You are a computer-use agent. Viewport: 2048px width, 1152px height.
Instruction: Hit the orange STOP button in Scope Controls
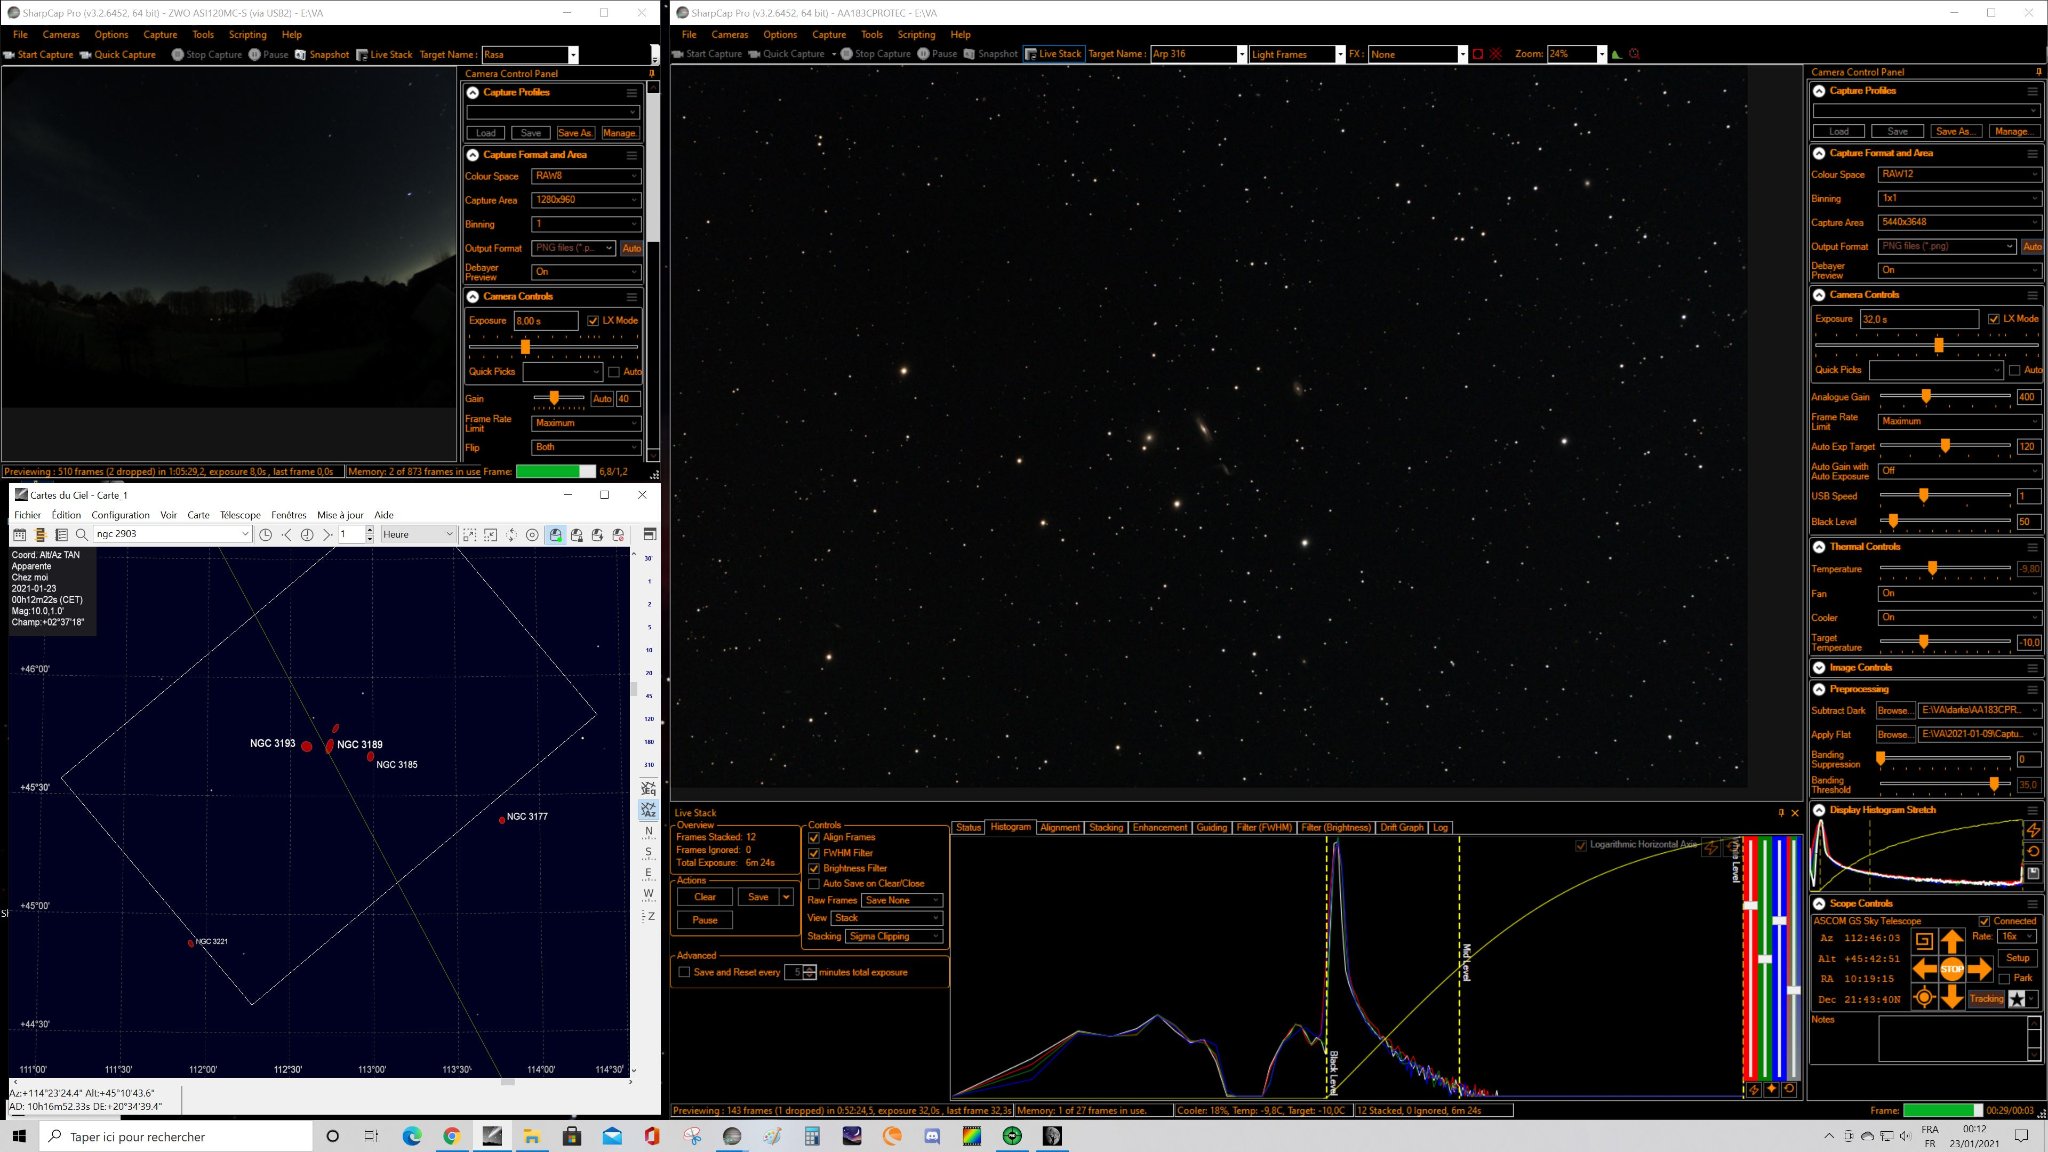[1951, 969]
